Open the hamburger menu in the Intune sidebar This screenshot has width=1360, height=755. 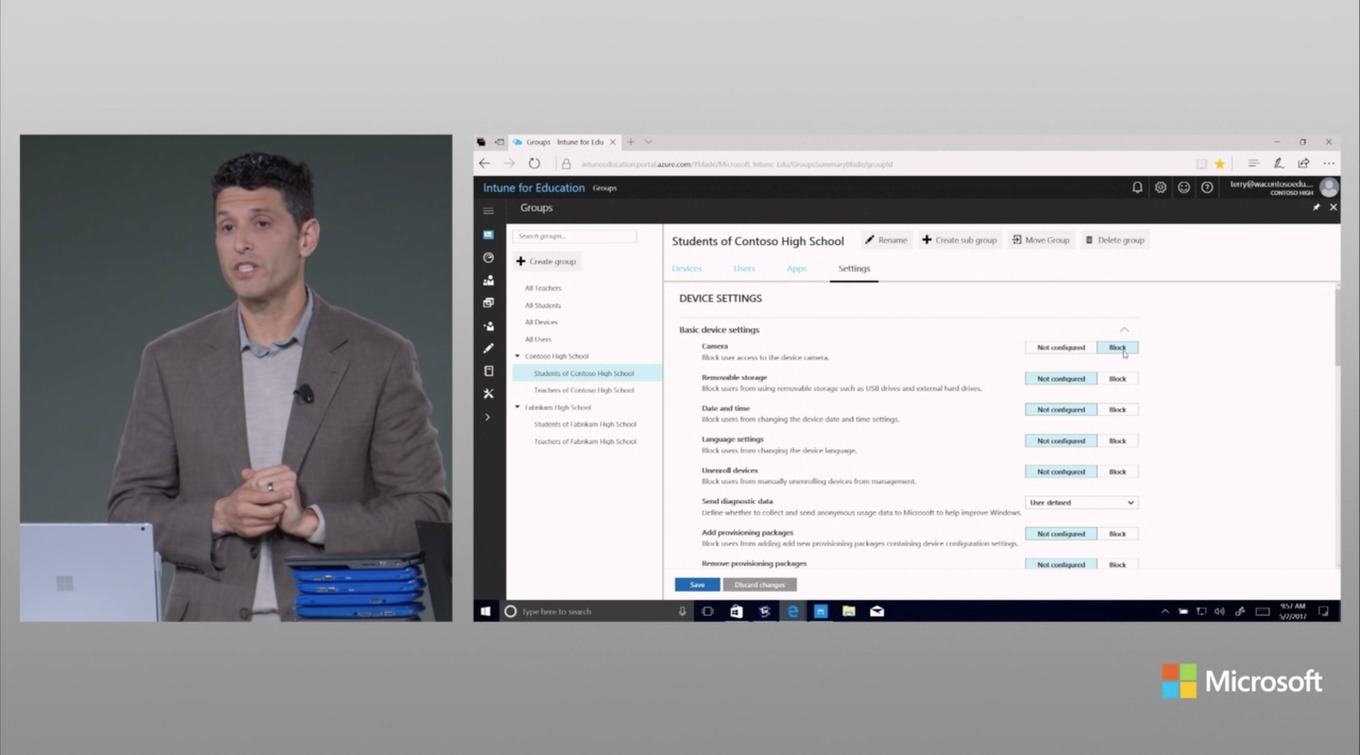[x=488, y=211]
